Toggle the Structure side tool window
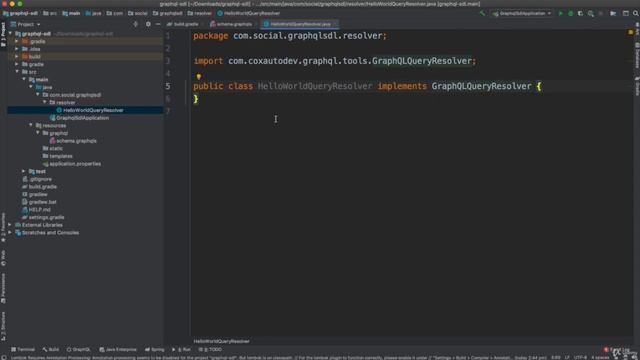Viewport: 640px width, 360px height. (x=3, y=326)
